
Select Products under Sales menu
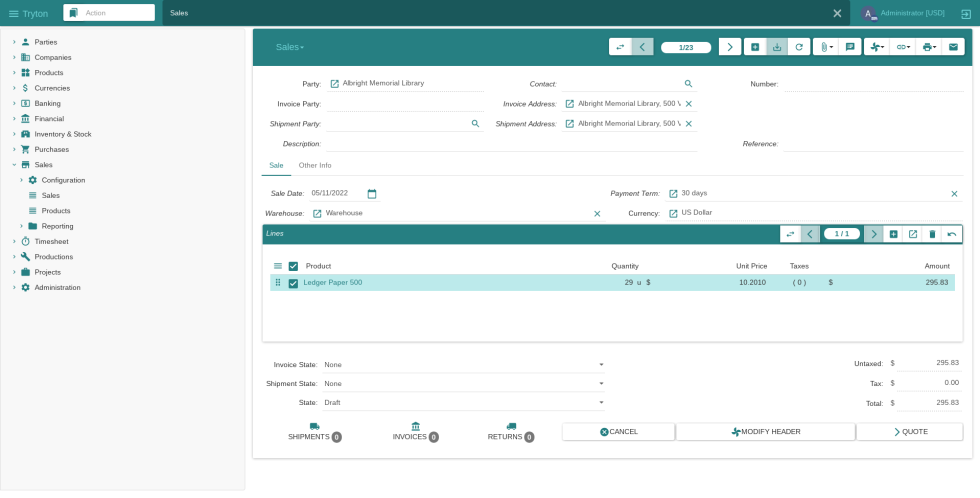[56, 211]
